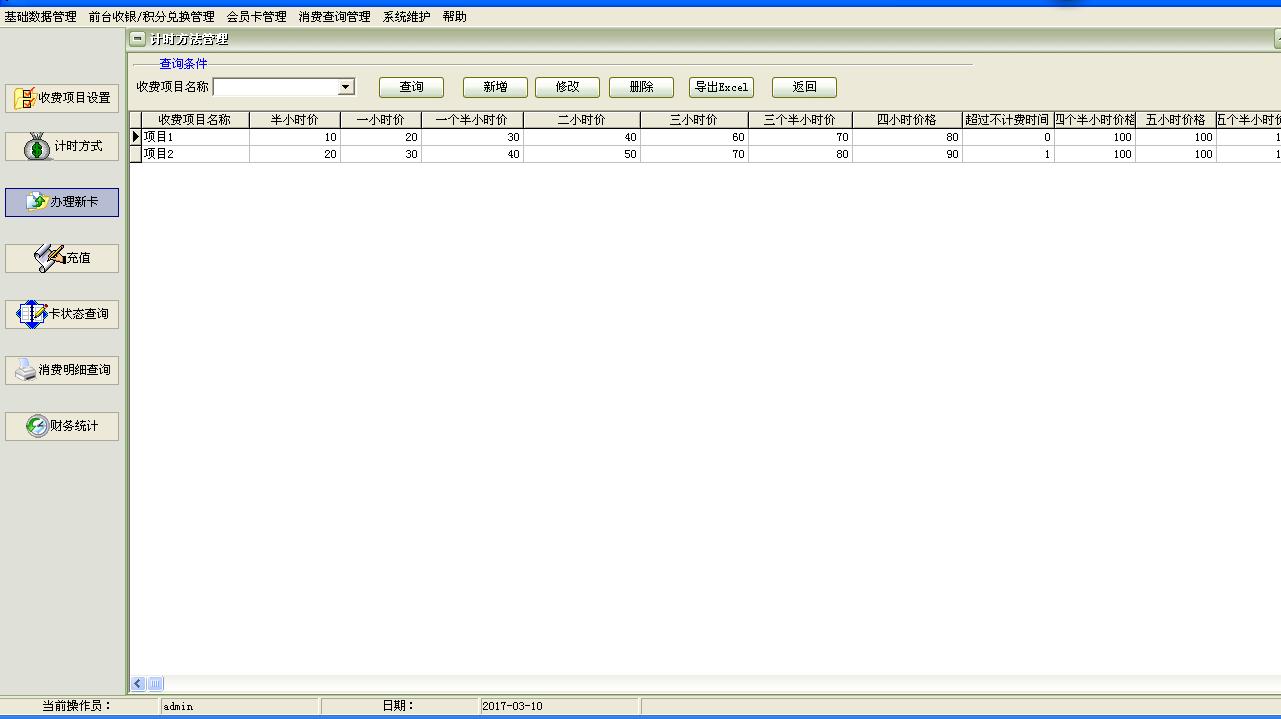The image size is (1281, 719).
Task: Click 消费明细查询 printer icon
Action: pyautogui.click(x=25, y=370)
